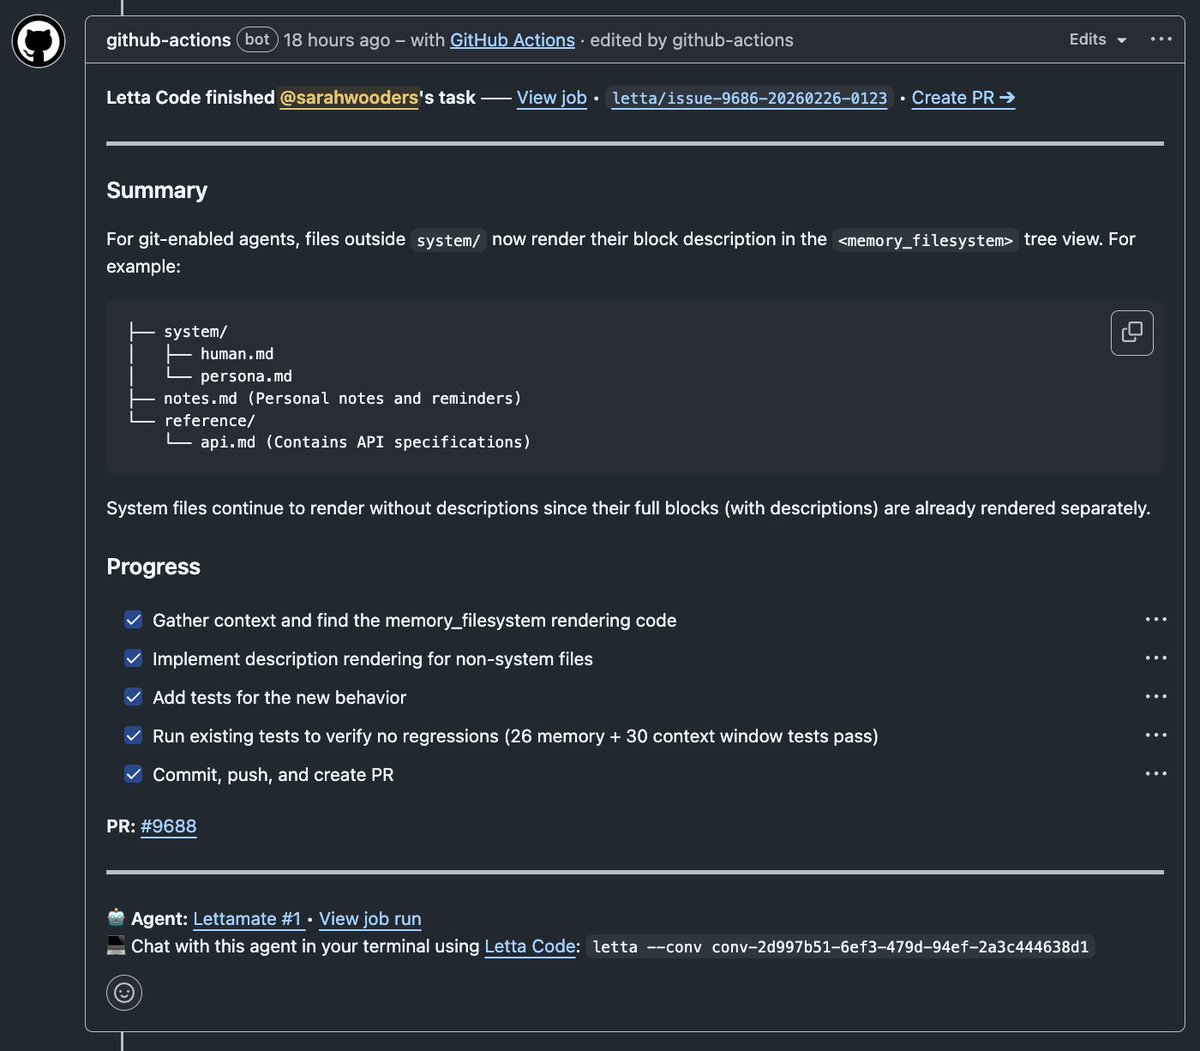Click View job run link
This screenshot has height=1051, width=1200.
[370, 918]
